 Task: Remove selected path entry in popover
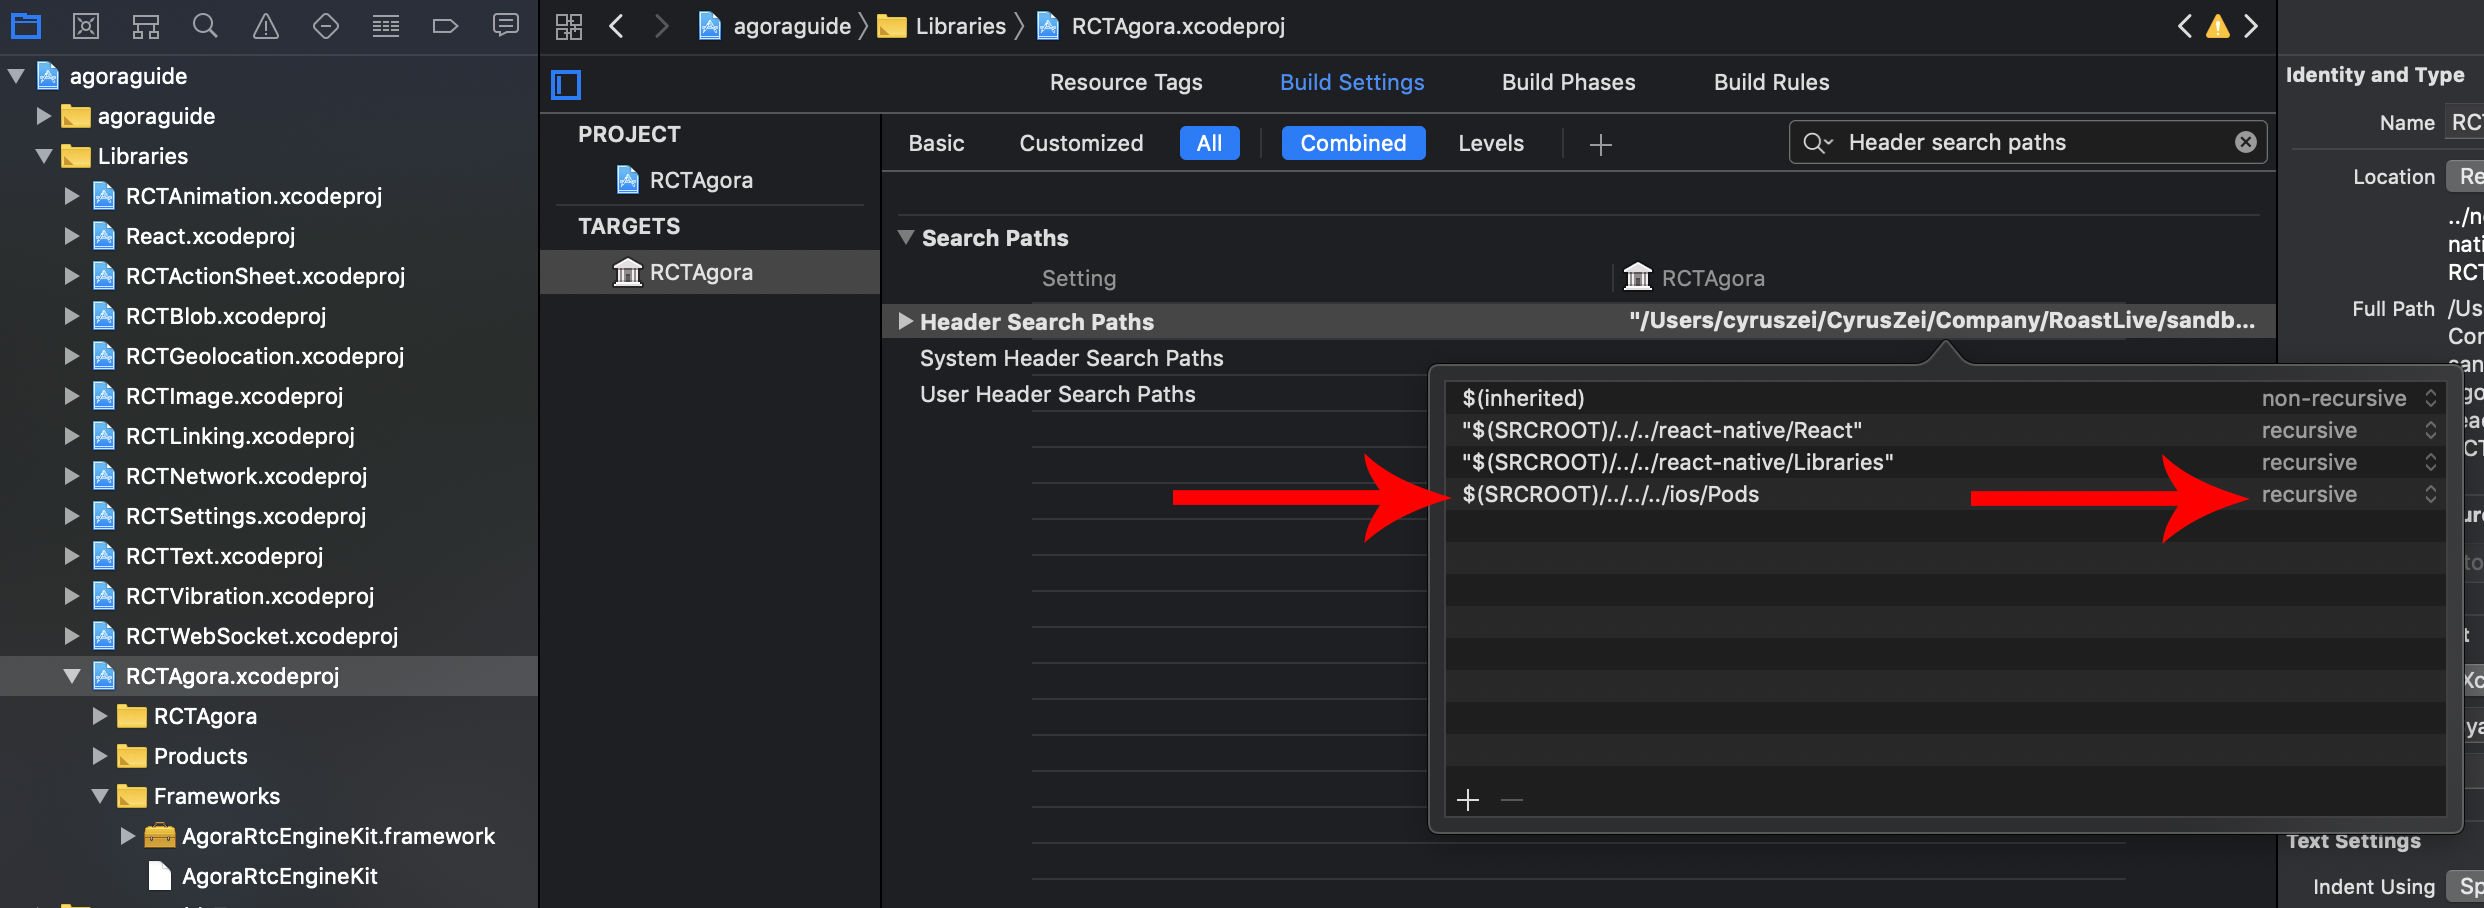(x=1512, y=800)
